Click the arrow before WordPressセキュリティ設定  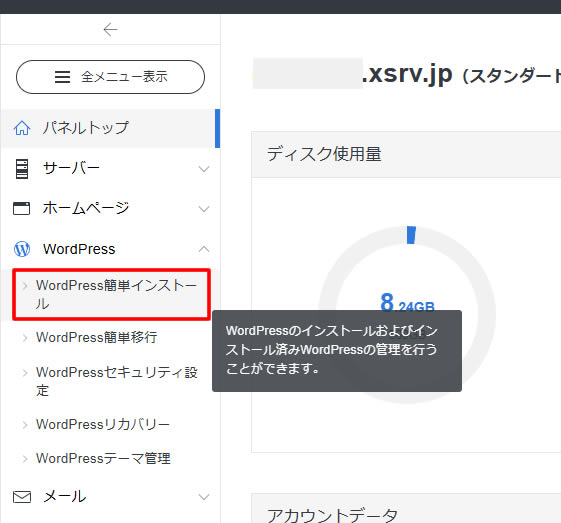point(25,373)
